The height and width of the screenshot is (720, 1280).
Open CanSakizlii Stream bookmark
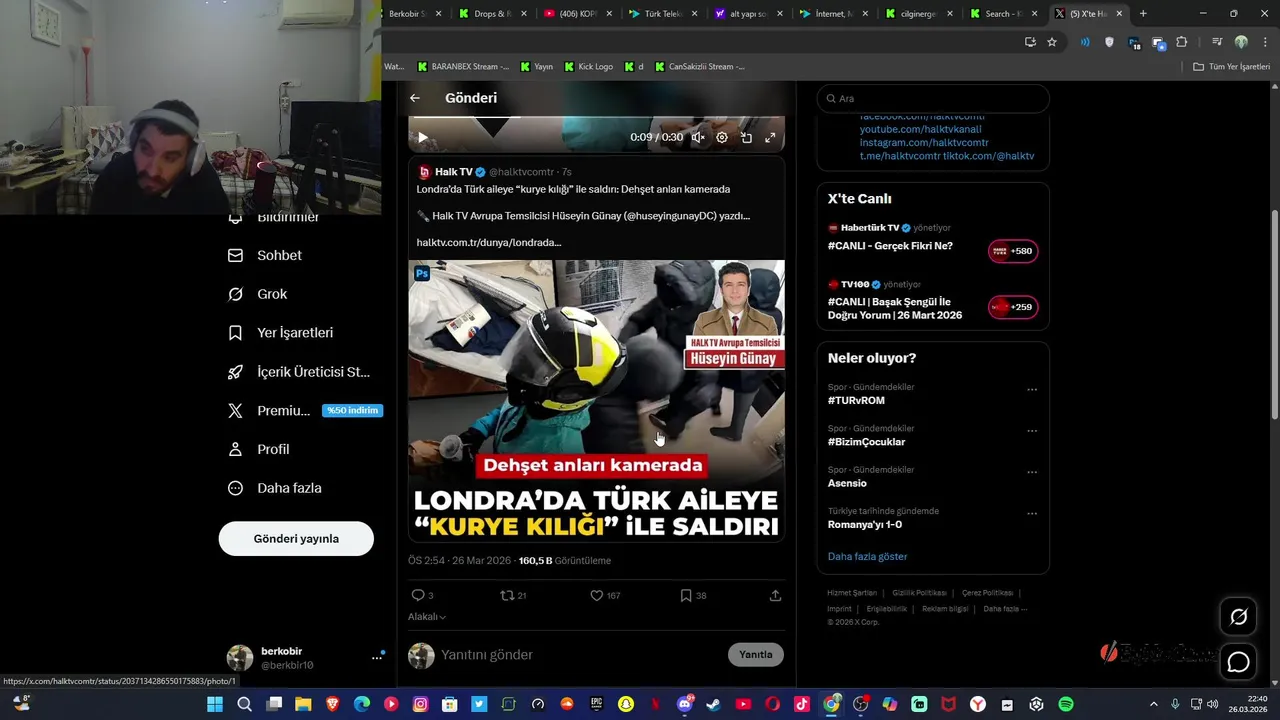tap(700, 67)
